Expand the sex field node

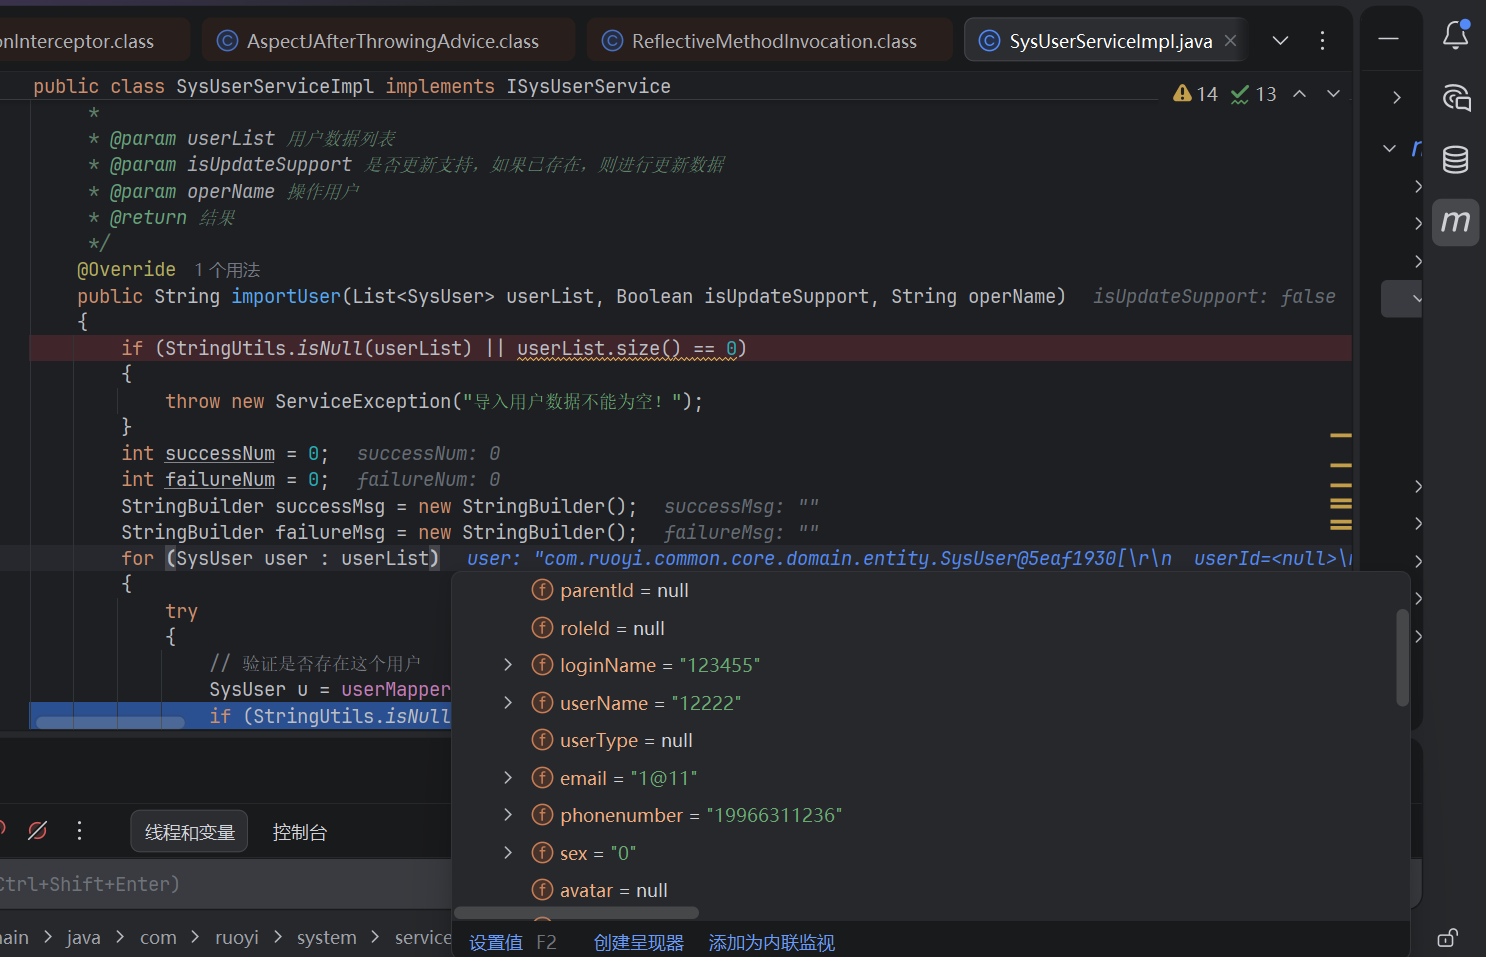click(x=508, y=853)
